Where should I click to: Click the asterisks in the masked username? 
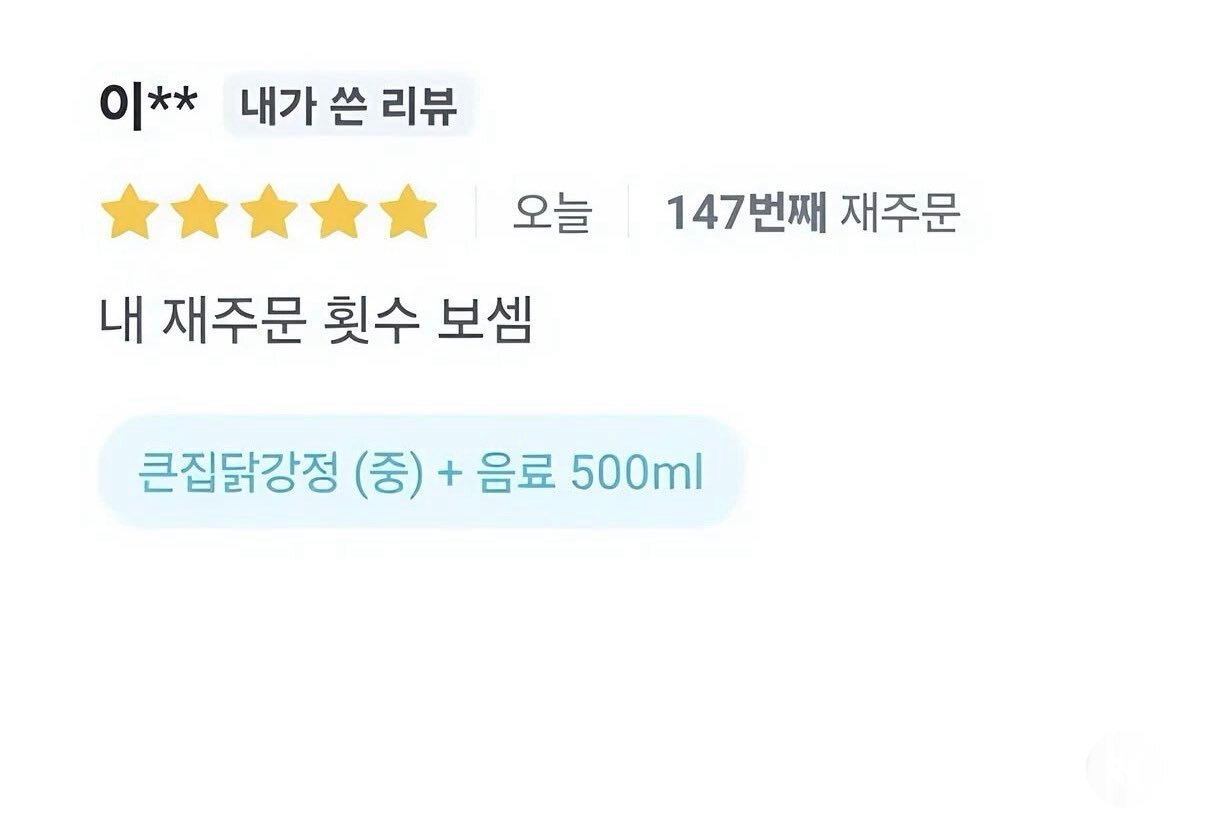click(x=173, y=101)
